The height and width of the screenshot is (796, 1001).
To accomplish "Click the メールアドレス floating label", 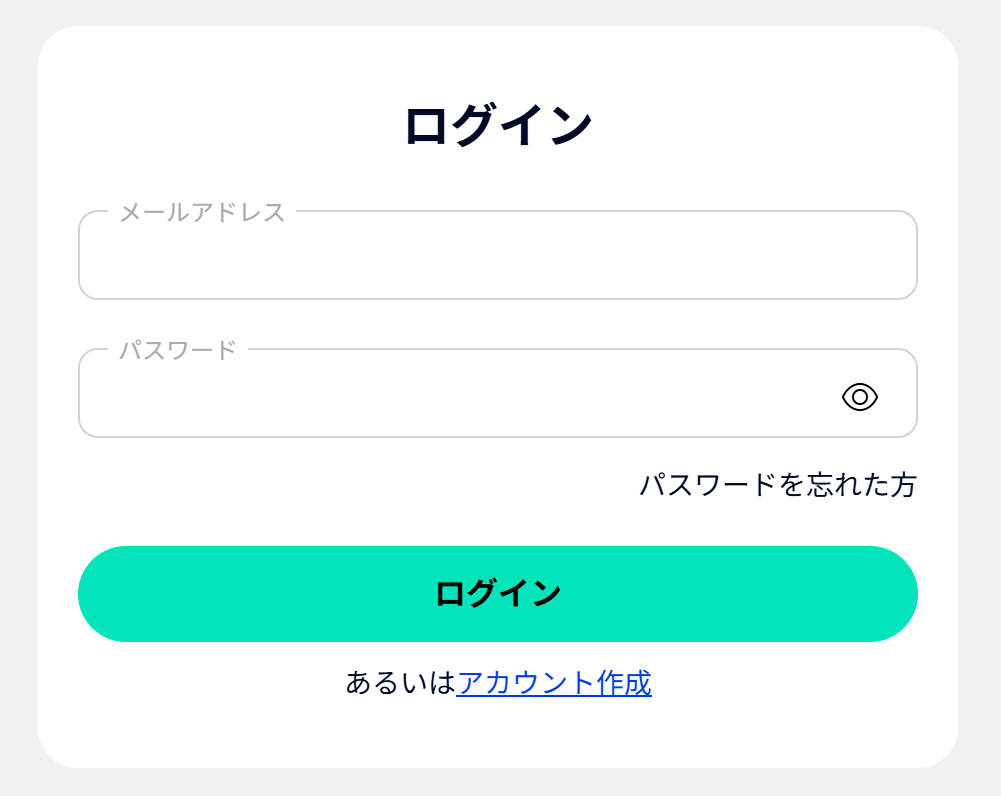I will [202, 212].
